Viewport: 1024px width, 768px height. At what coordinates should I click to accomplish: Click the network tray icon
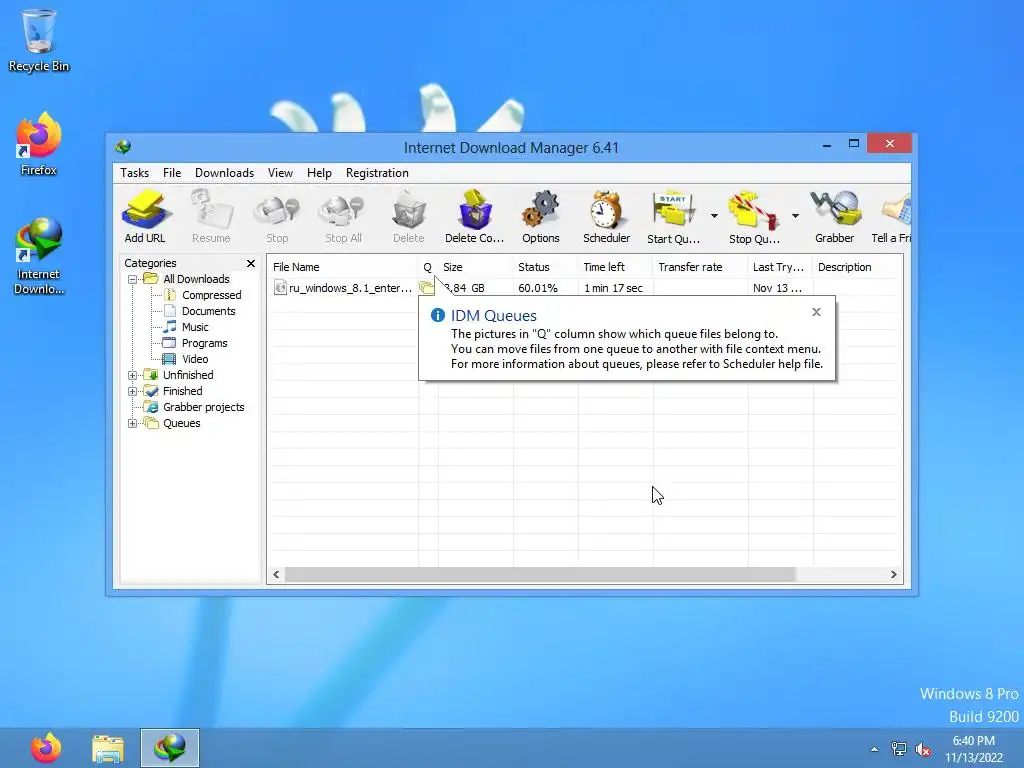[899, 750]
